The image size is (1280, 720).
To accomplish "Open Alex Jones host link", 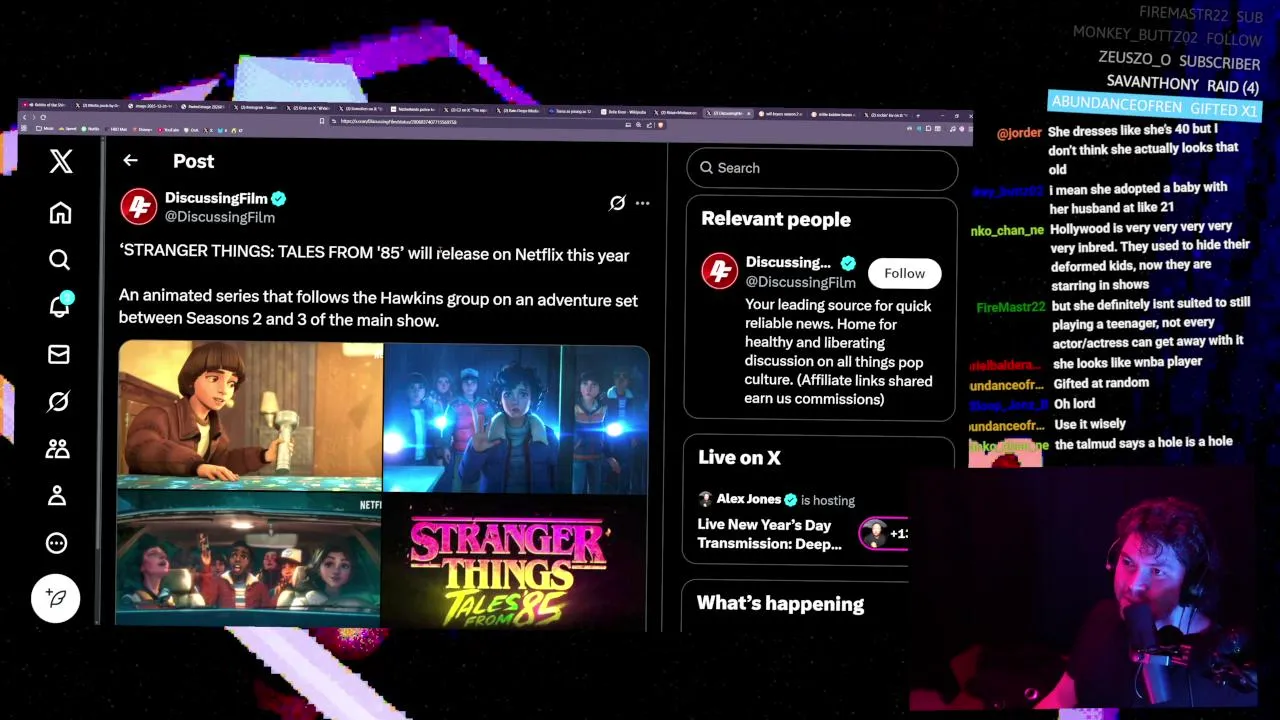I will tap(748, 499).
